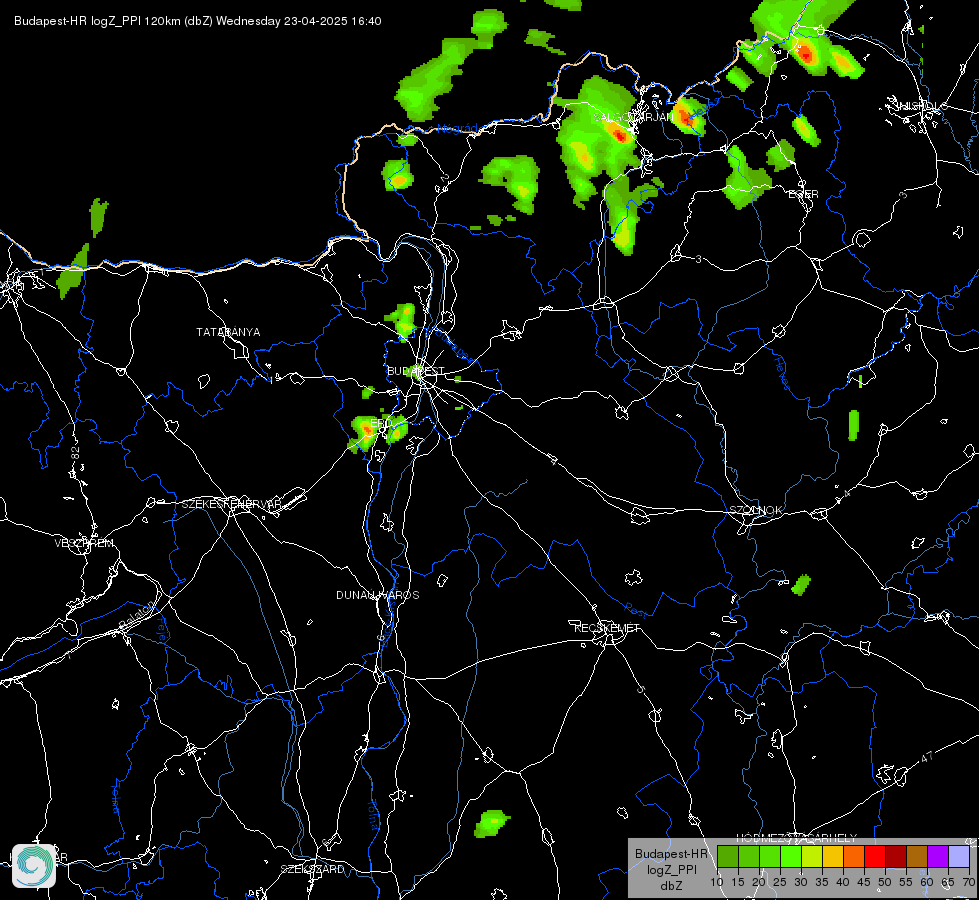Screen dimensions: 979x900
Task: Click the MISKOLC city label
Action: click(x=921, y=106)
